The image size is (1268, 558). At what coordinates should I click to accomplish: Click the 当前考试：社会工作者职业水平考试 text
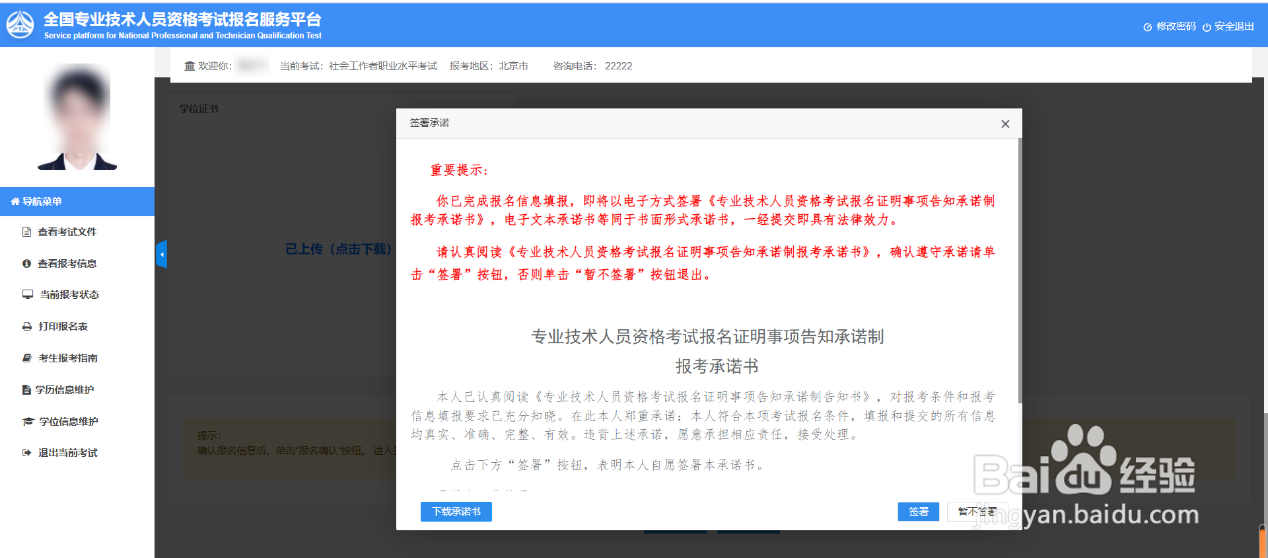358,66
